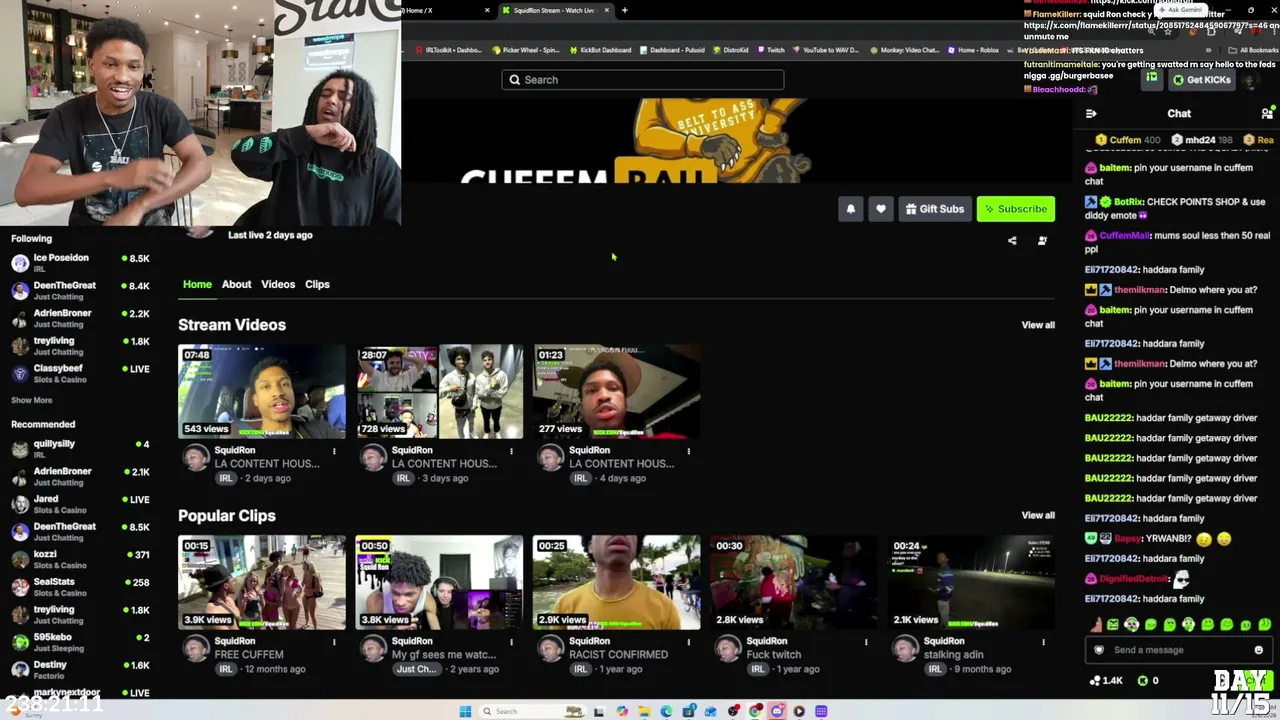Screen dimensions: 1280x720
Task: Play the 01:23 stream video thumbnail
Action: 616,392
